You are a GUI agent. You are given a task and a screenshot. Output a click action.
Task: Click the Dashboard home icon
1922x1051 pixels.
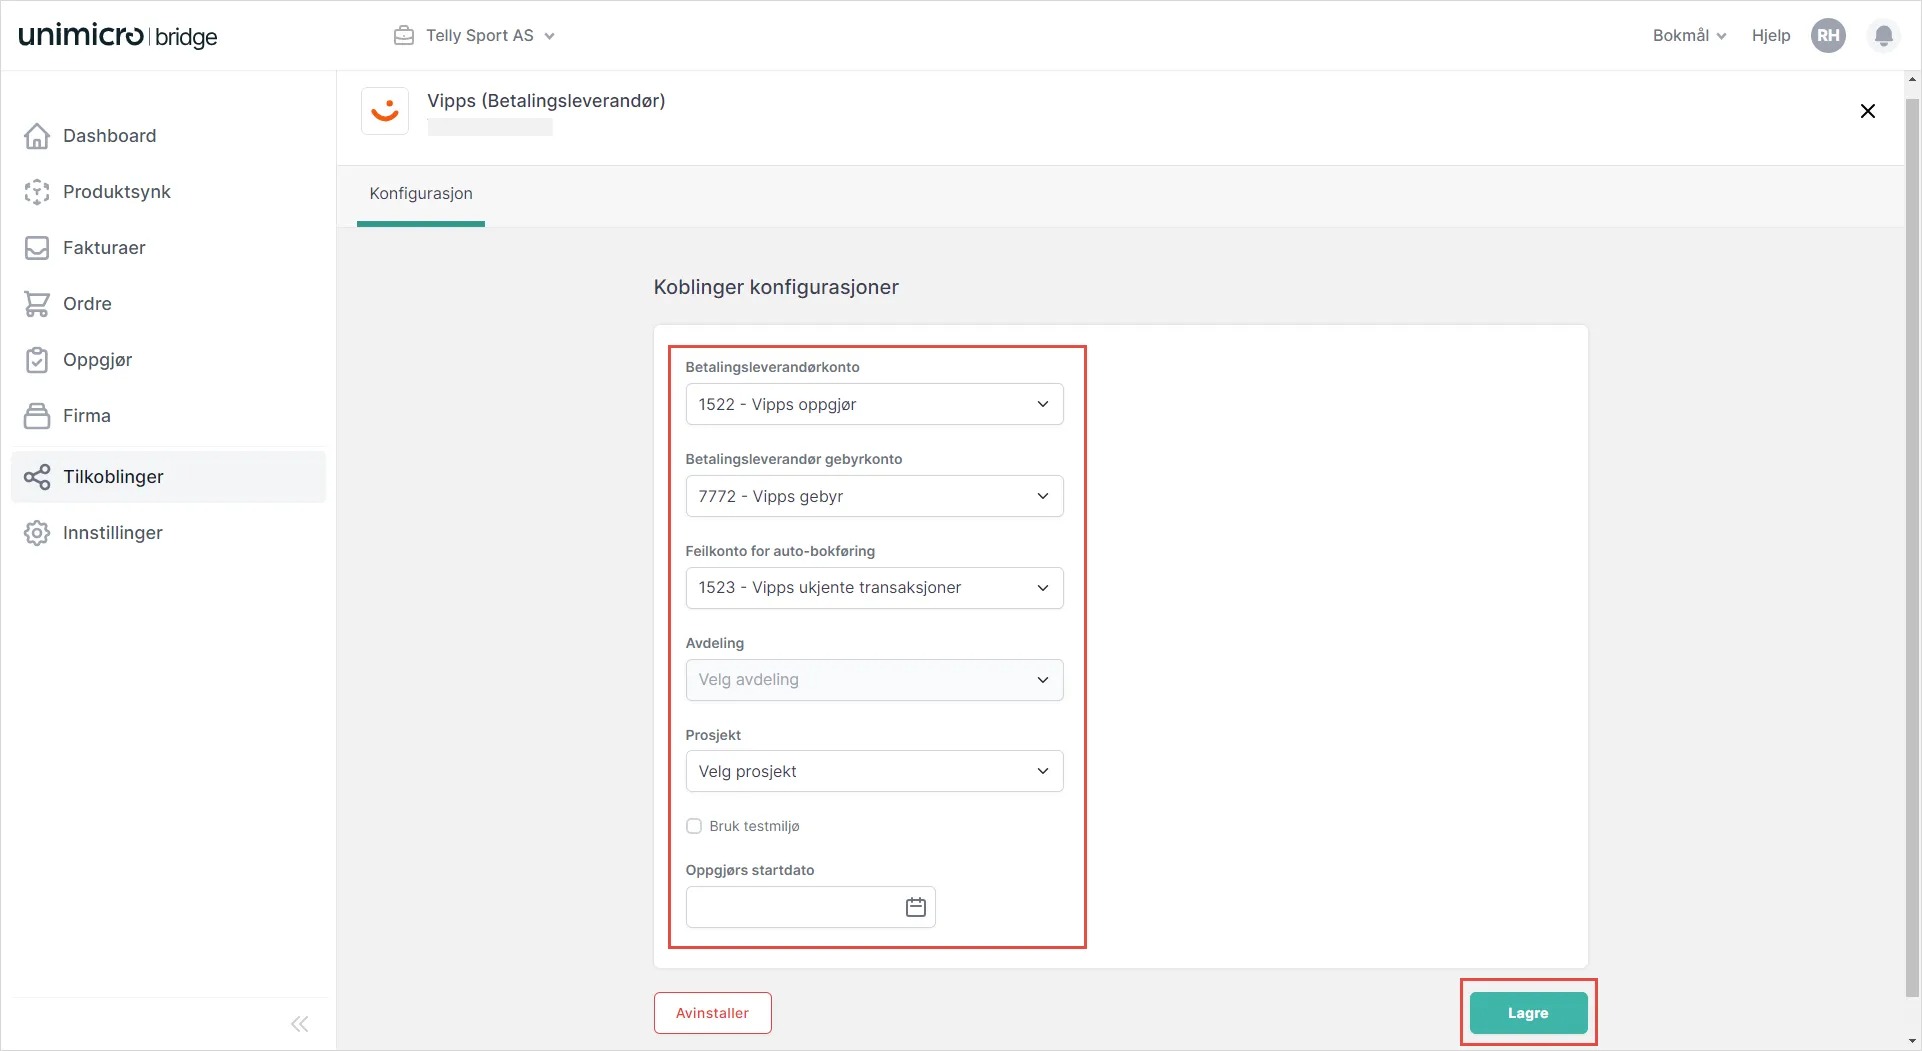37,136
